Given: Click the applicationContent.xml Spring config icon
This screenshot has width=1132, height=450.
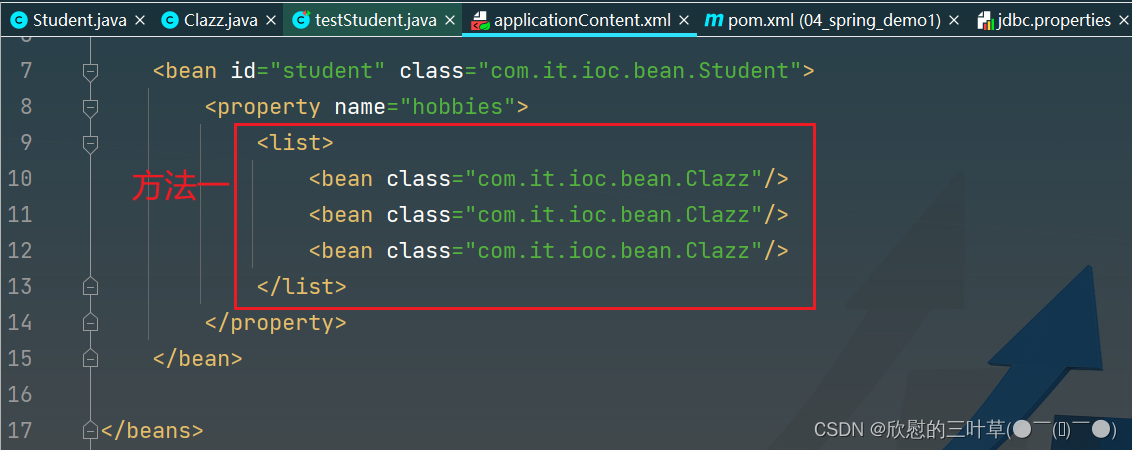Looking at the screenshot, I should (480, 20).
